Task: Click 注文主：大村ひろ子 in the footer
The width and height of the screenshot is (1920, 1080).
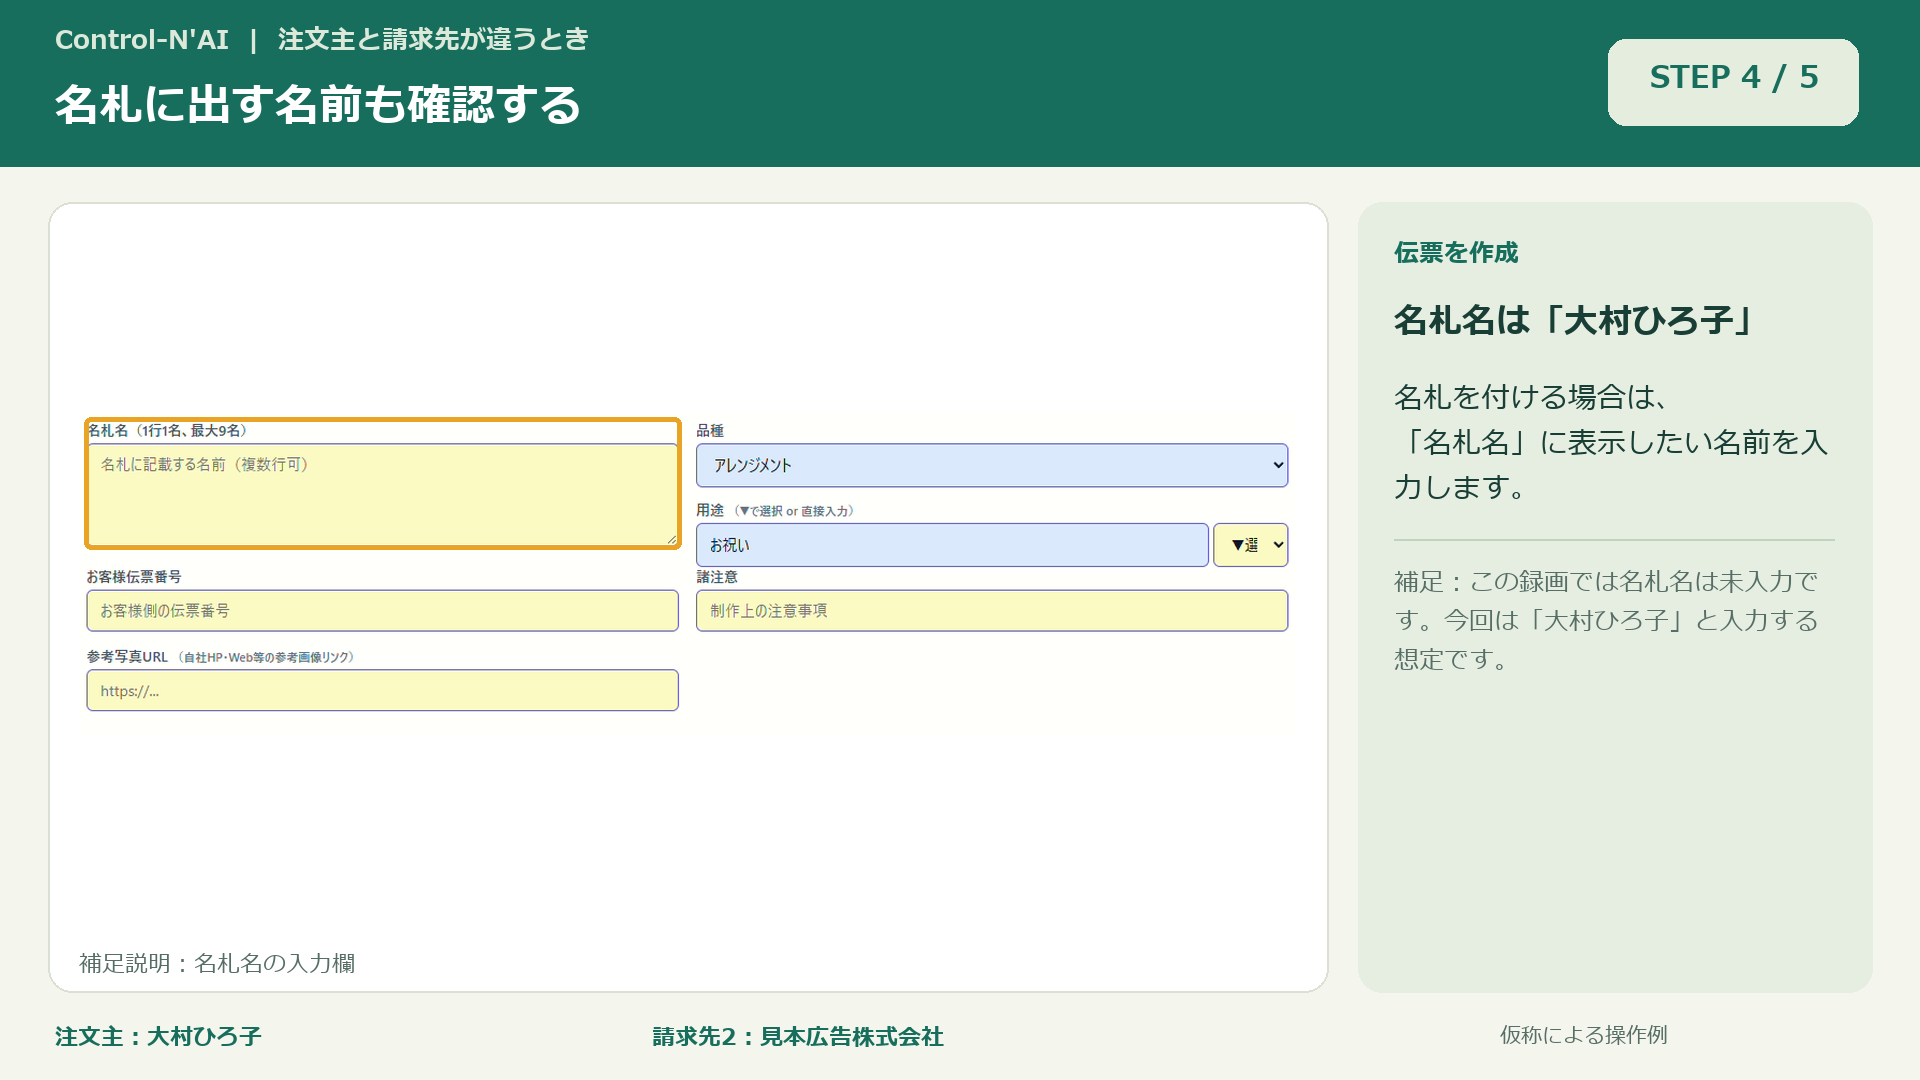Action: (x=158, y=1037)
